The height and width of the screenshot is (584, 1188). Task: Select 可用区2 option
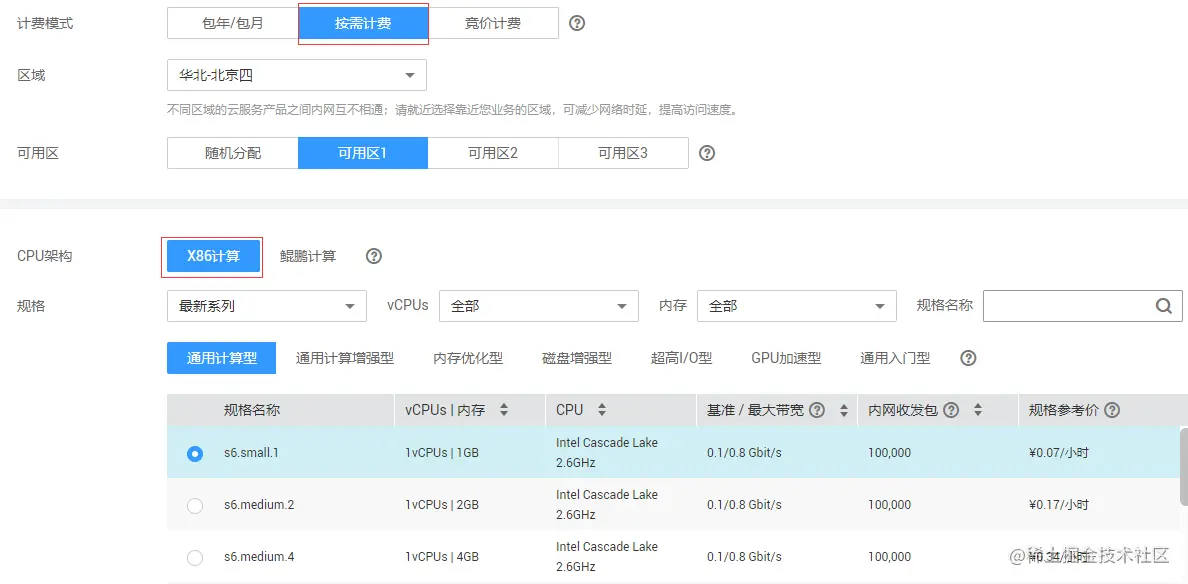point(493,153)
